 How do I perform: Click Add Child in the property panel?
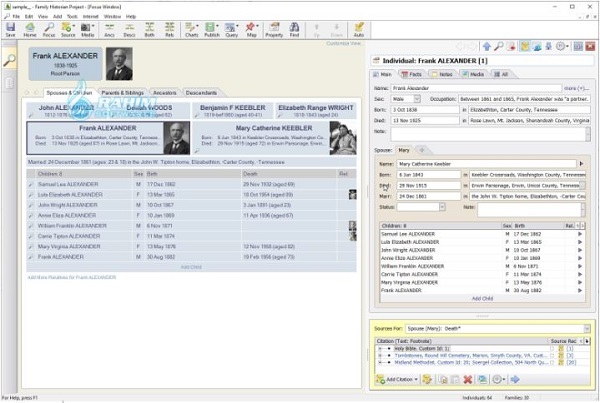[482, 298]
